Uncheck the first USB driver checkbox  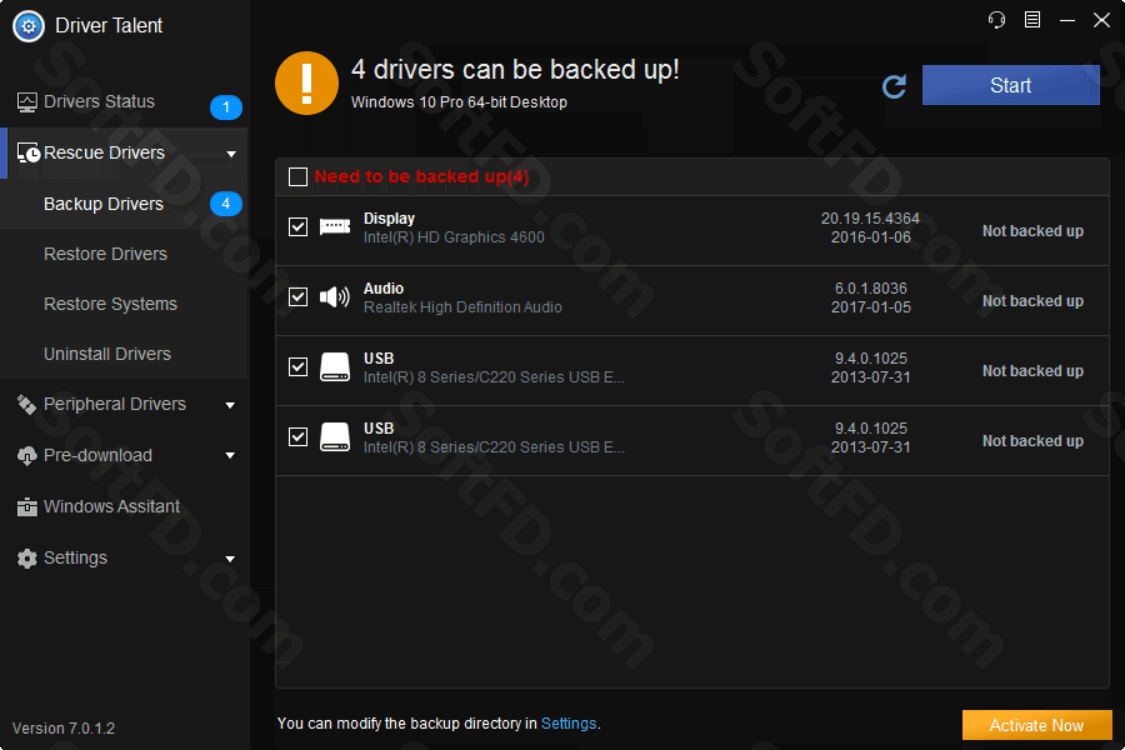[298, 367]
